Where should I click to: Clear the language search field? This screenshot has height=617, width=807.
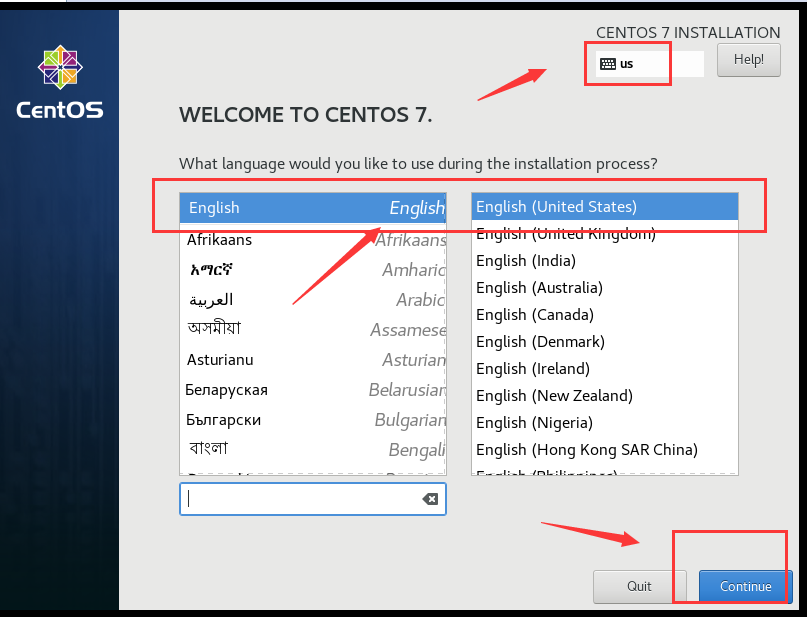(x=430, y=499)
